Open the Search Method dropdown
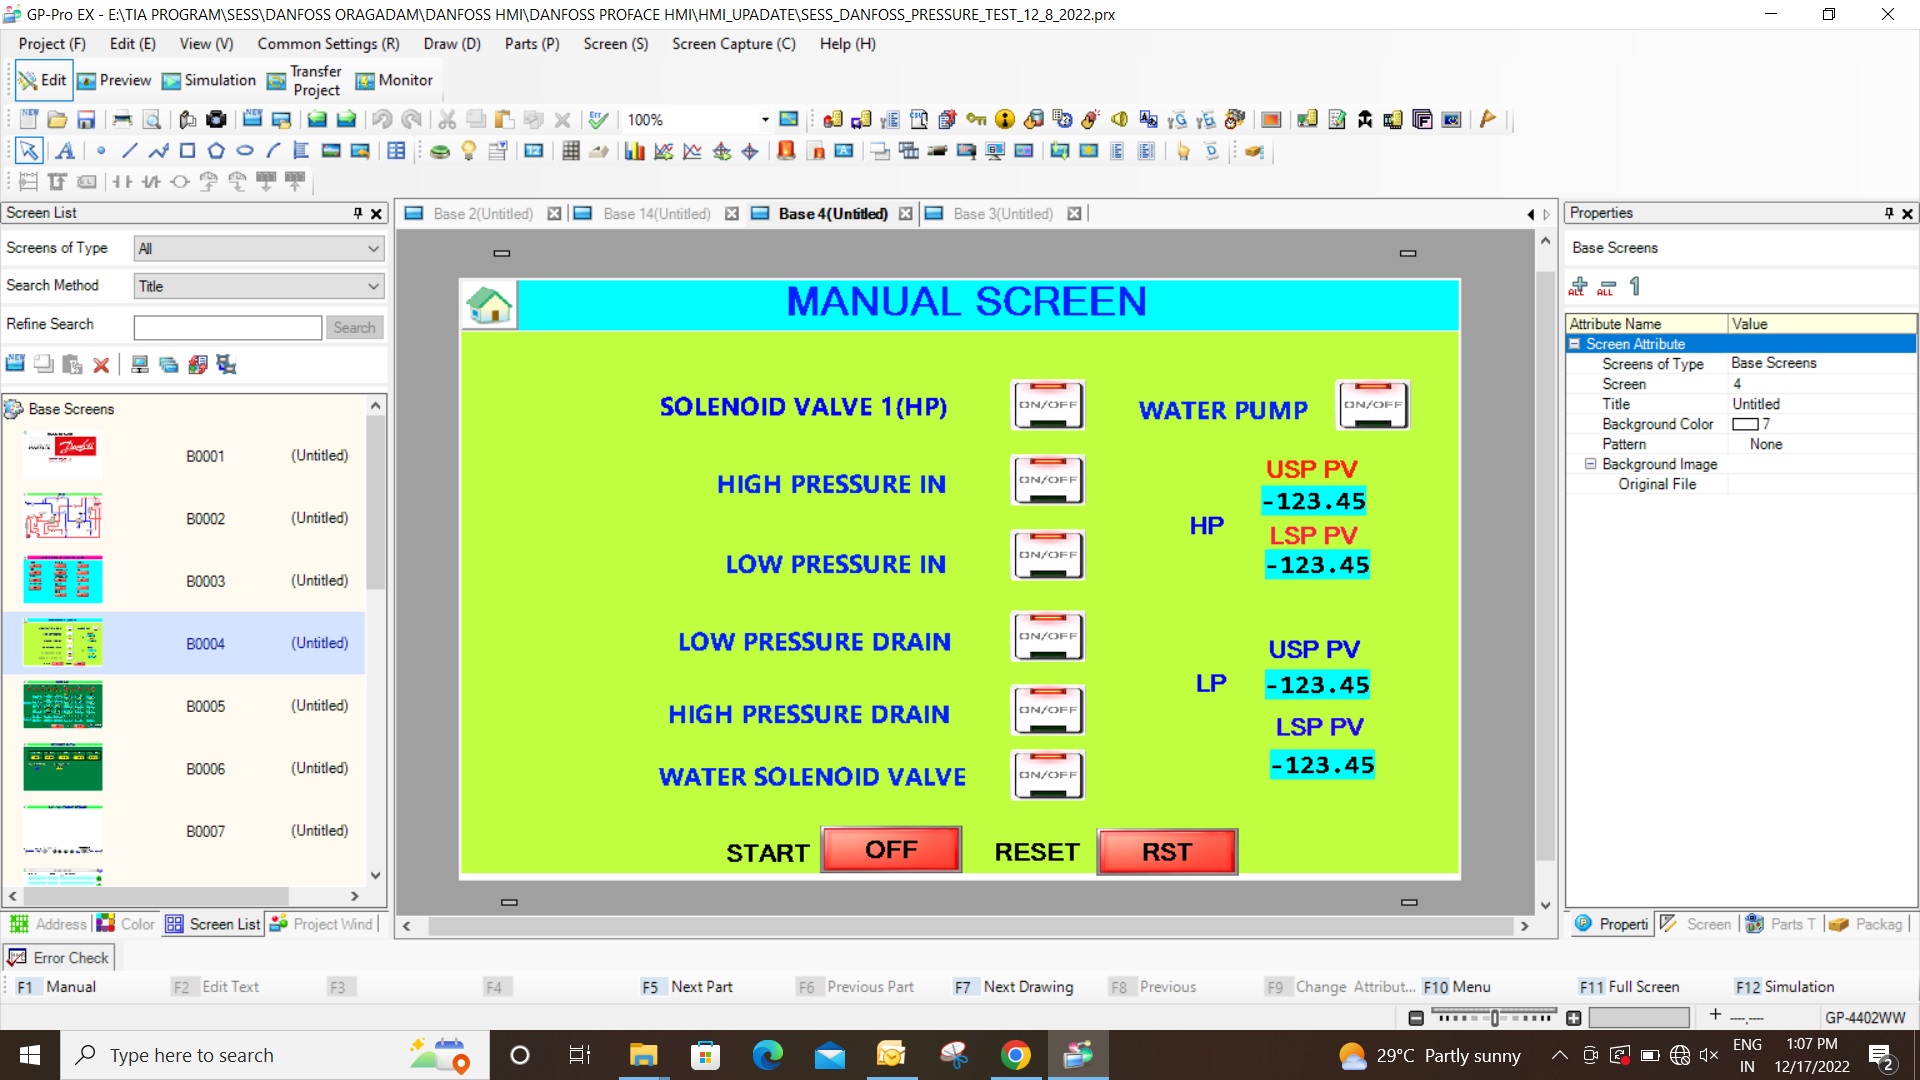This screenshot has height=1080, width=1920. 258,286
